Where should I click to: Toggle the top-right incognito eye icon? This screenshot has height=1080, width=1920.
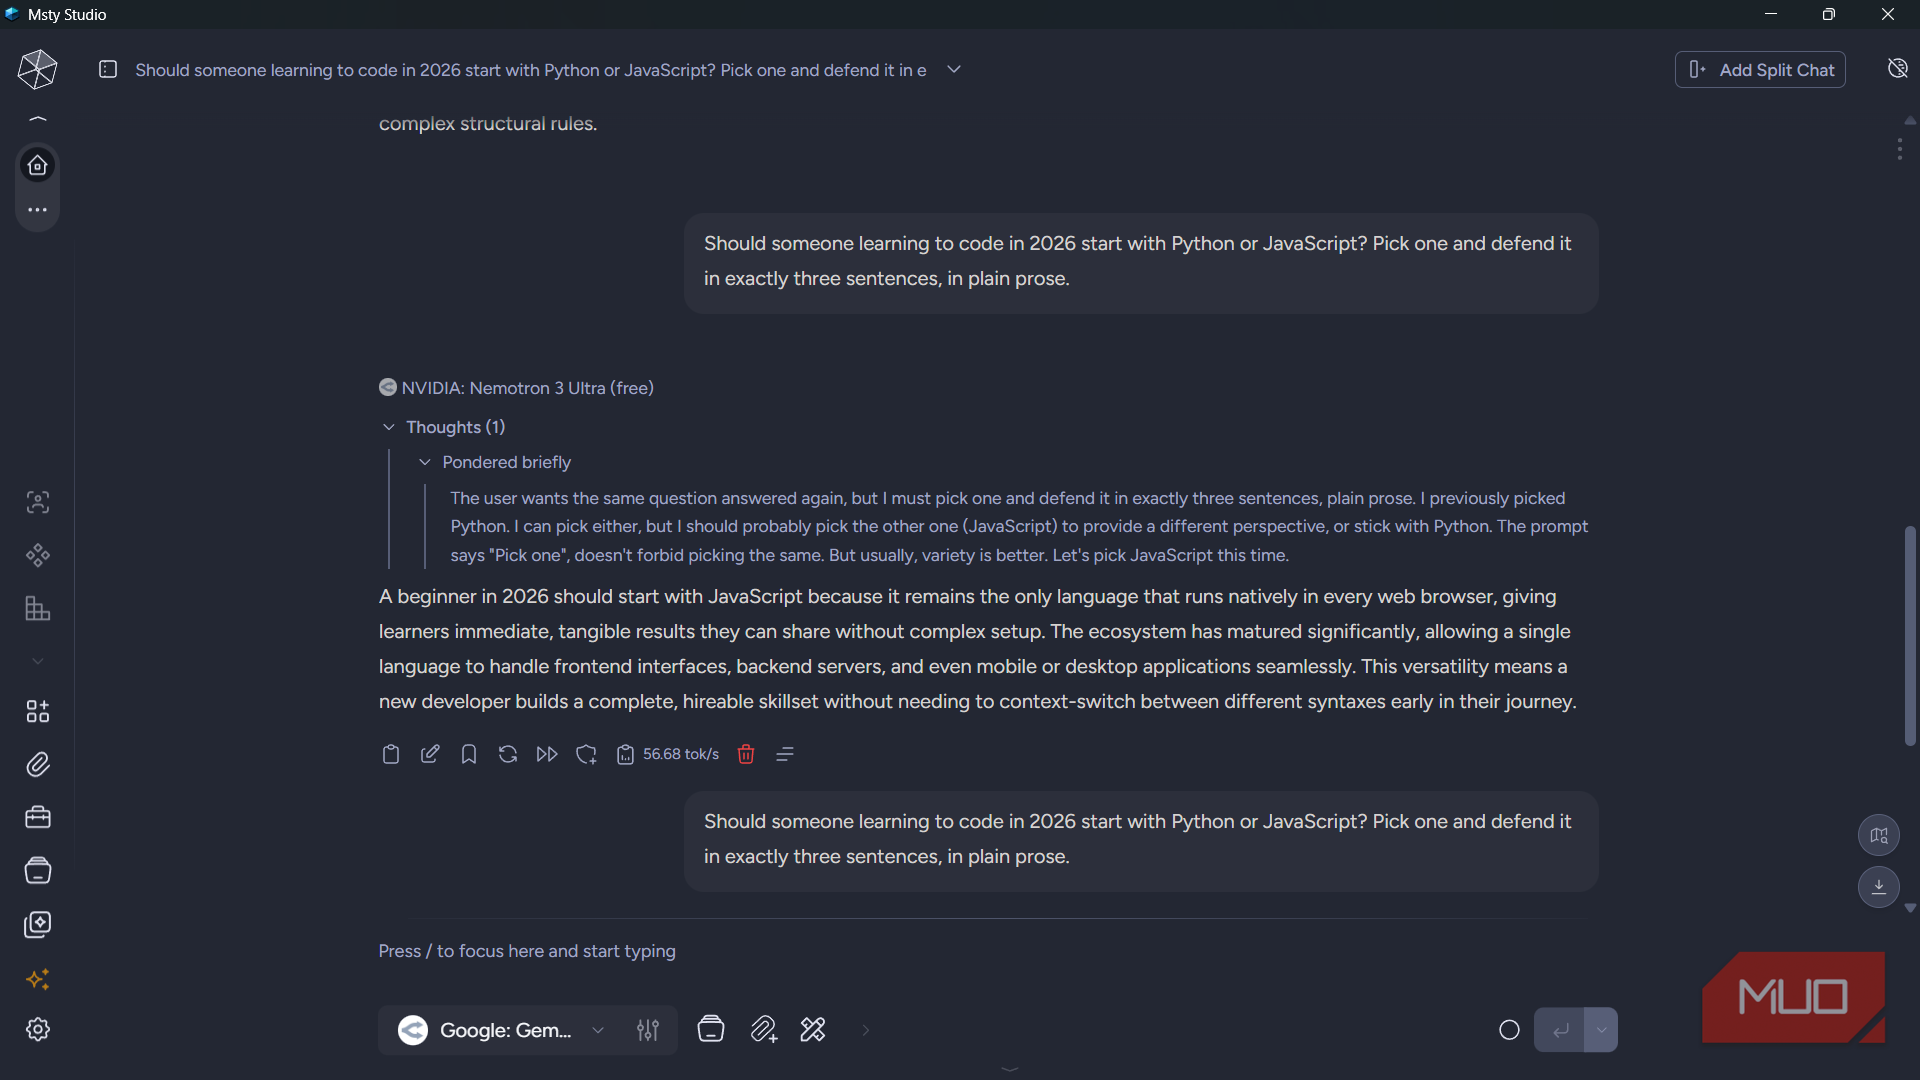(x=1898, y=68)
